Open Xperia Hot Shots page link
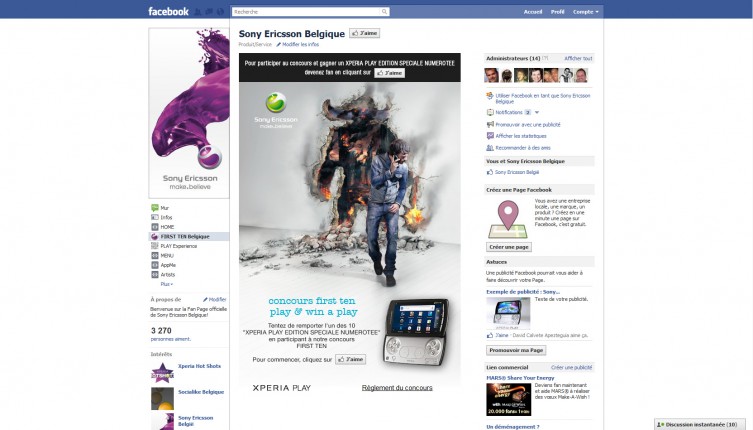 199,366
